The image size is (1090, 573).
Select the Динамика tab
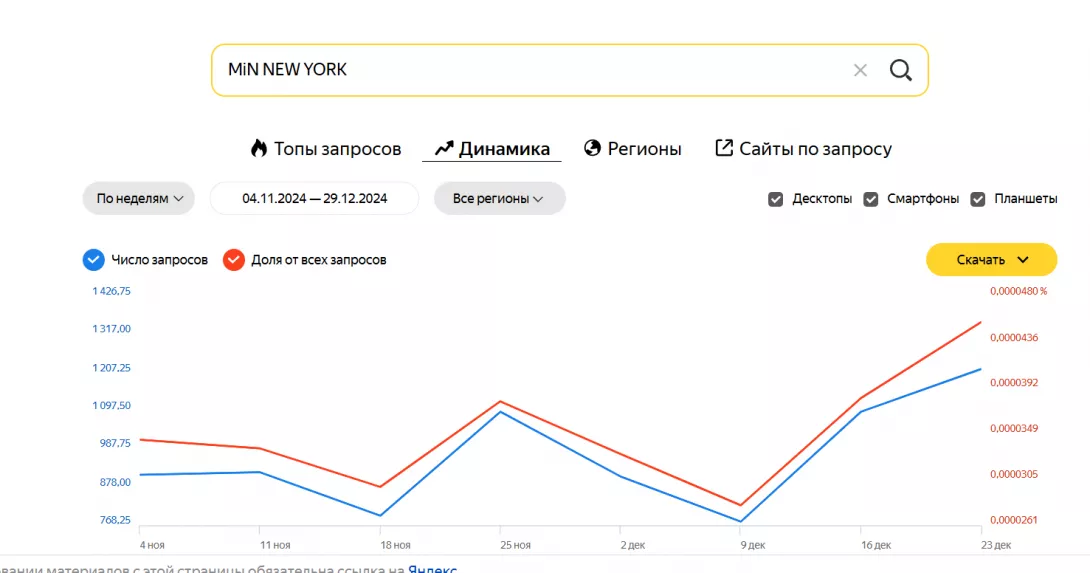(x=492, y=149)
